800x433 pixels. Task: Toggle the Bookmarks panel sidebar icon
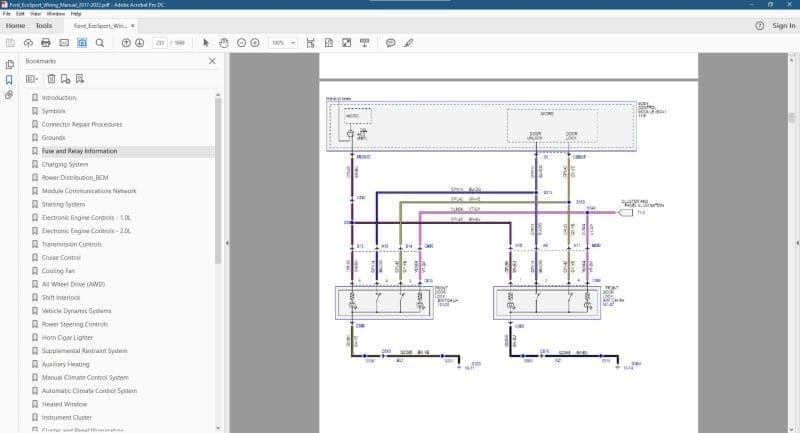[9, 79]
